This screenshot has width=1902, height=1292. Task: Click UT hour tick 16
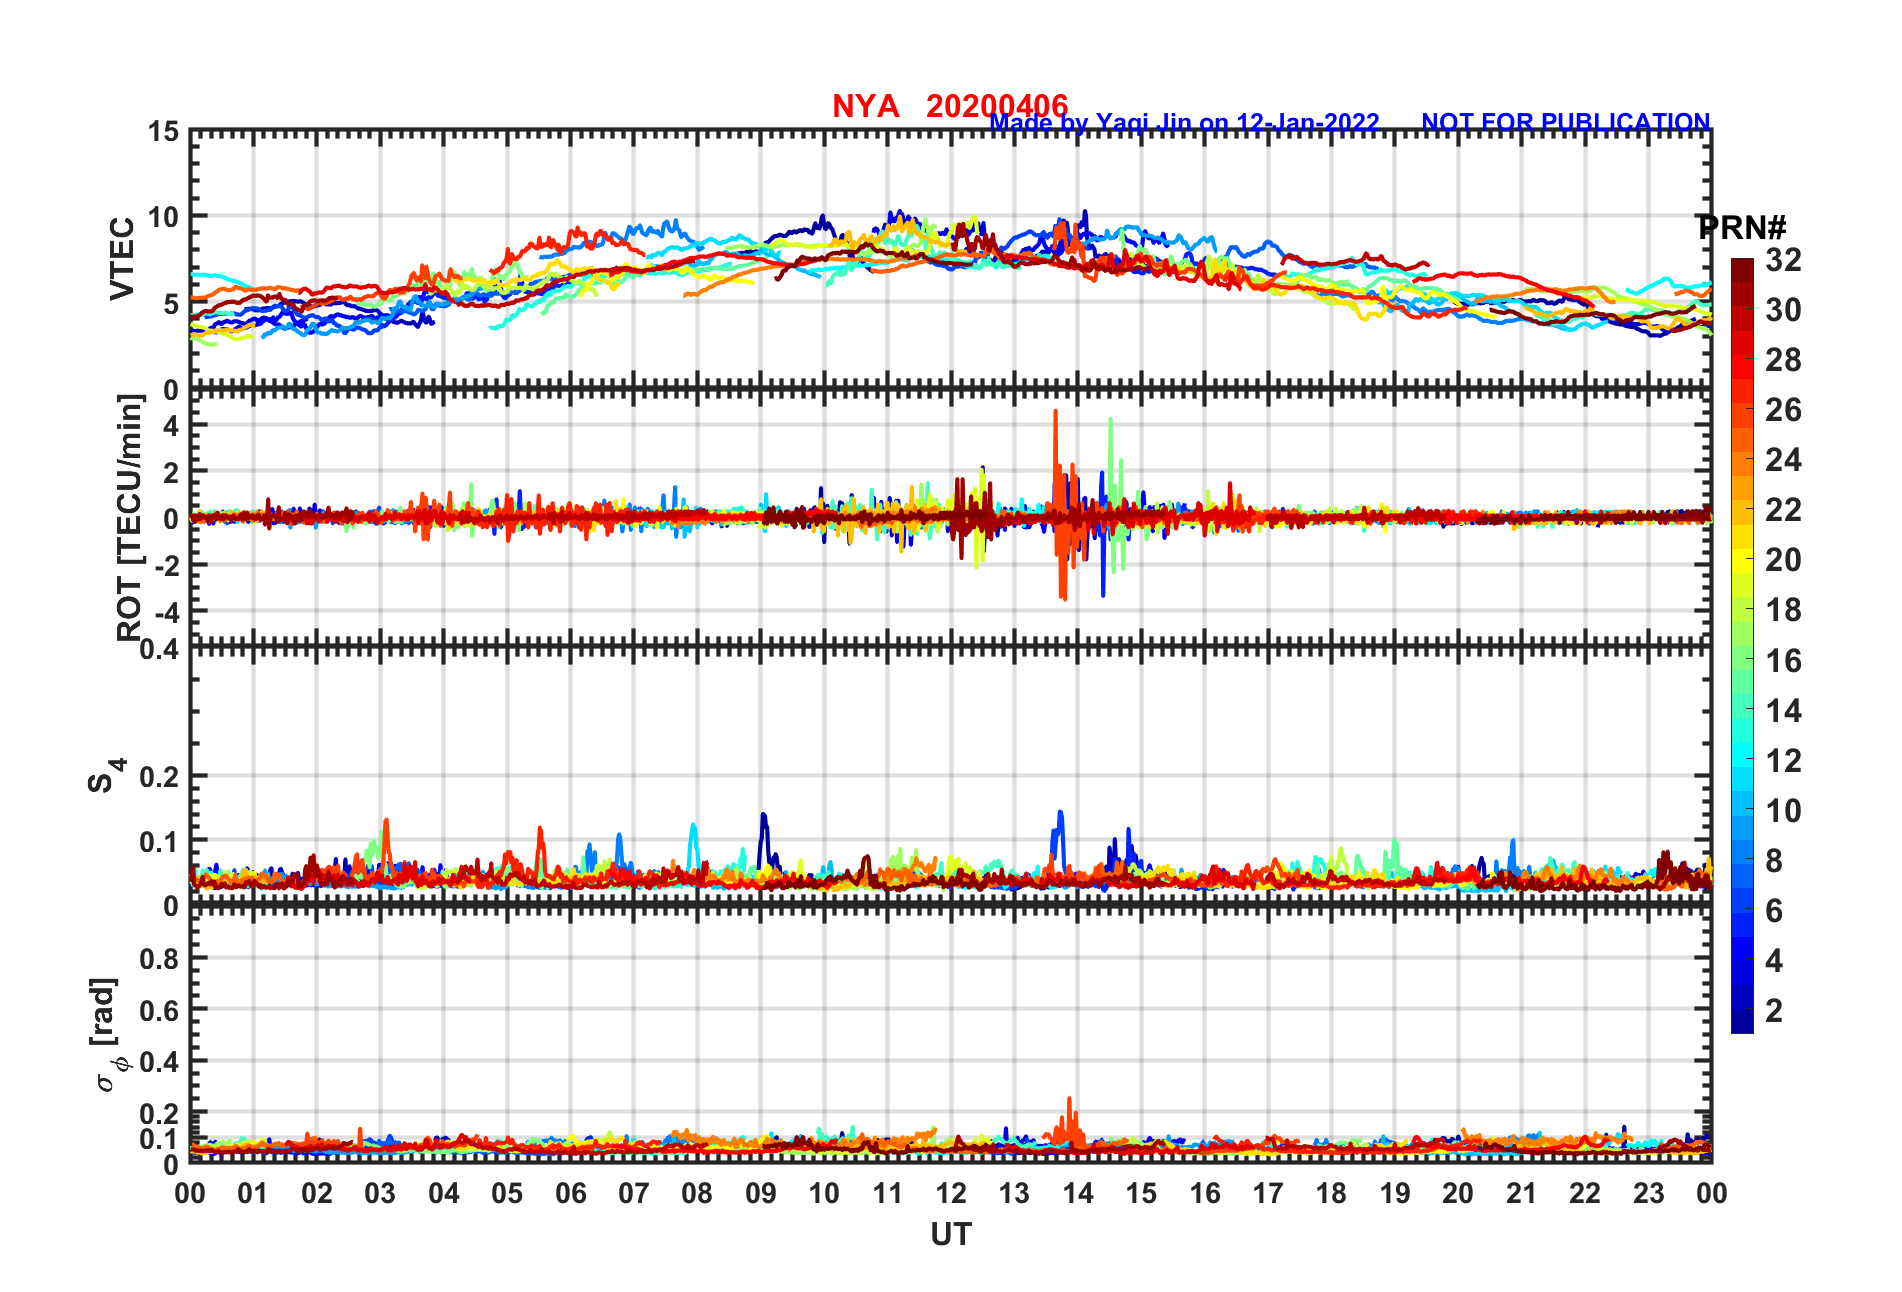[1205, 1194]
